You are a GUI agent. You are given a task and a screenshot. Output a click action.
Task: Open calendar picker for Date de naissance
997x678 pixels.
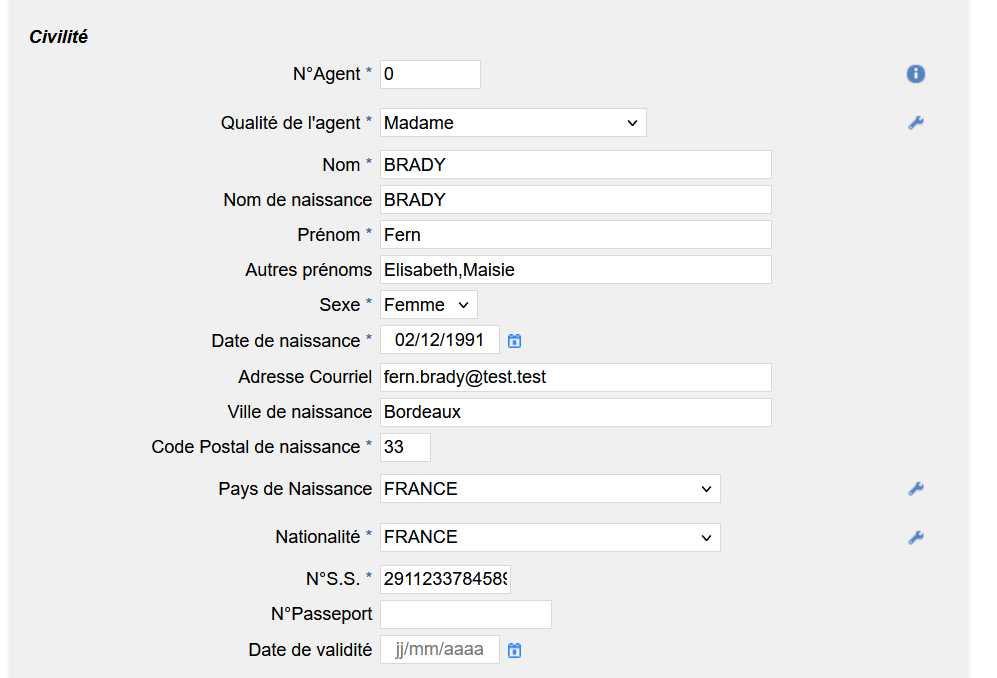tap(514, 341)
